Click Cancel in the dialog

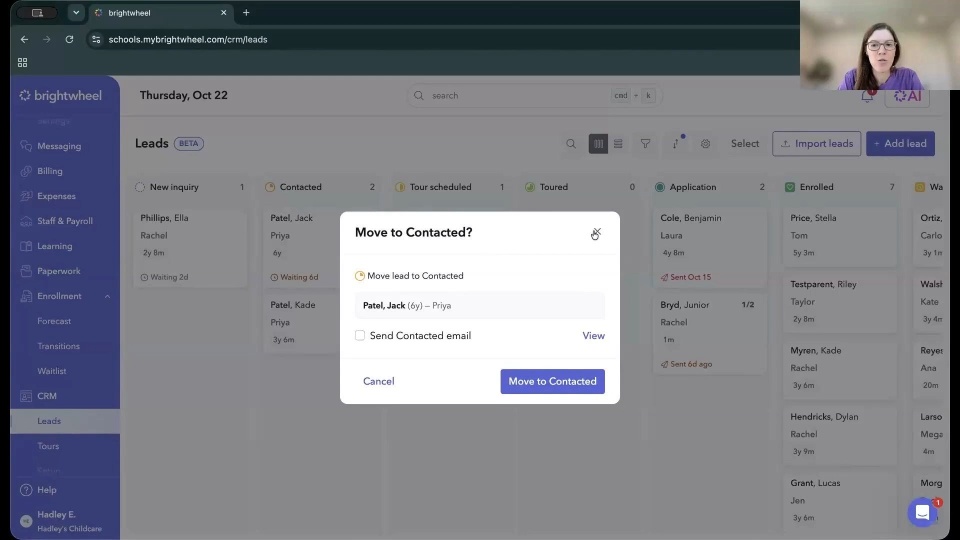[x=378, y=381]
